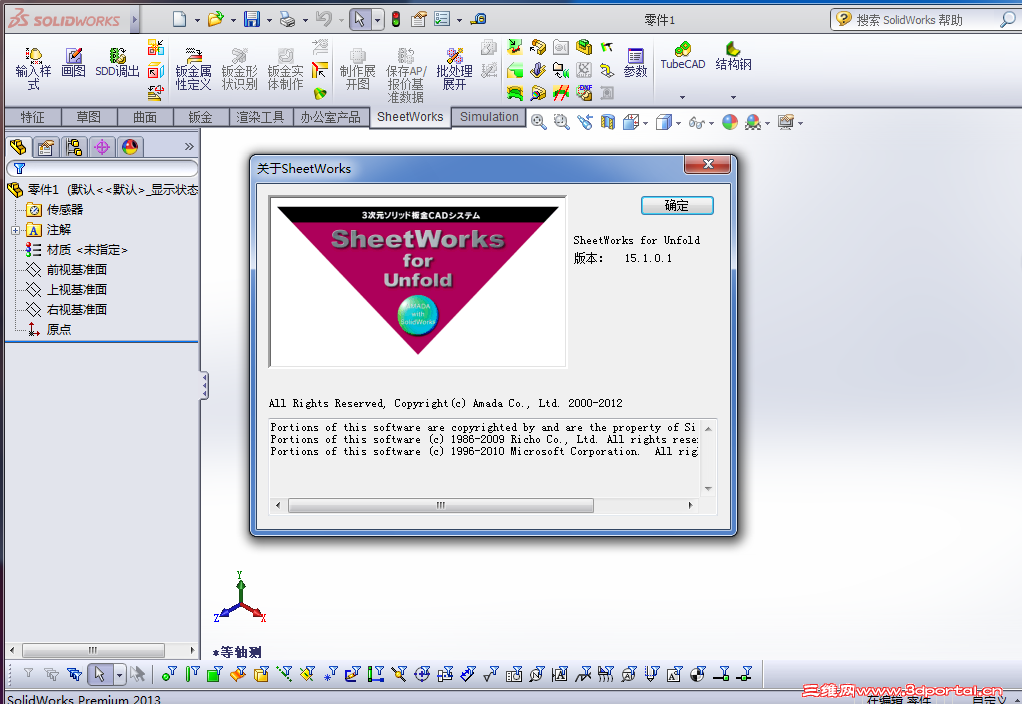Open the New document dropdown arrow
Image resolution: width=1022 pixels, height=704 pixels.
point(197,20)
